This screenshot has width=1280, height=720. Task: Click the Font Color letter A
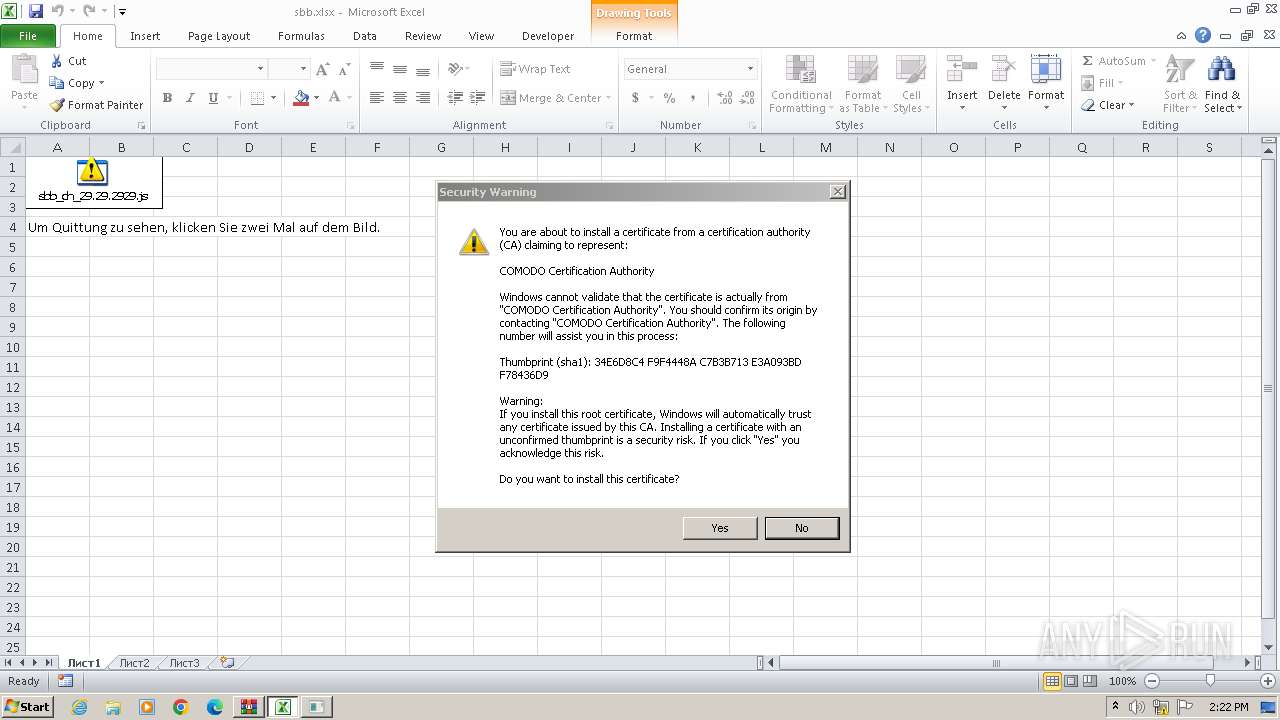[334, 98]
